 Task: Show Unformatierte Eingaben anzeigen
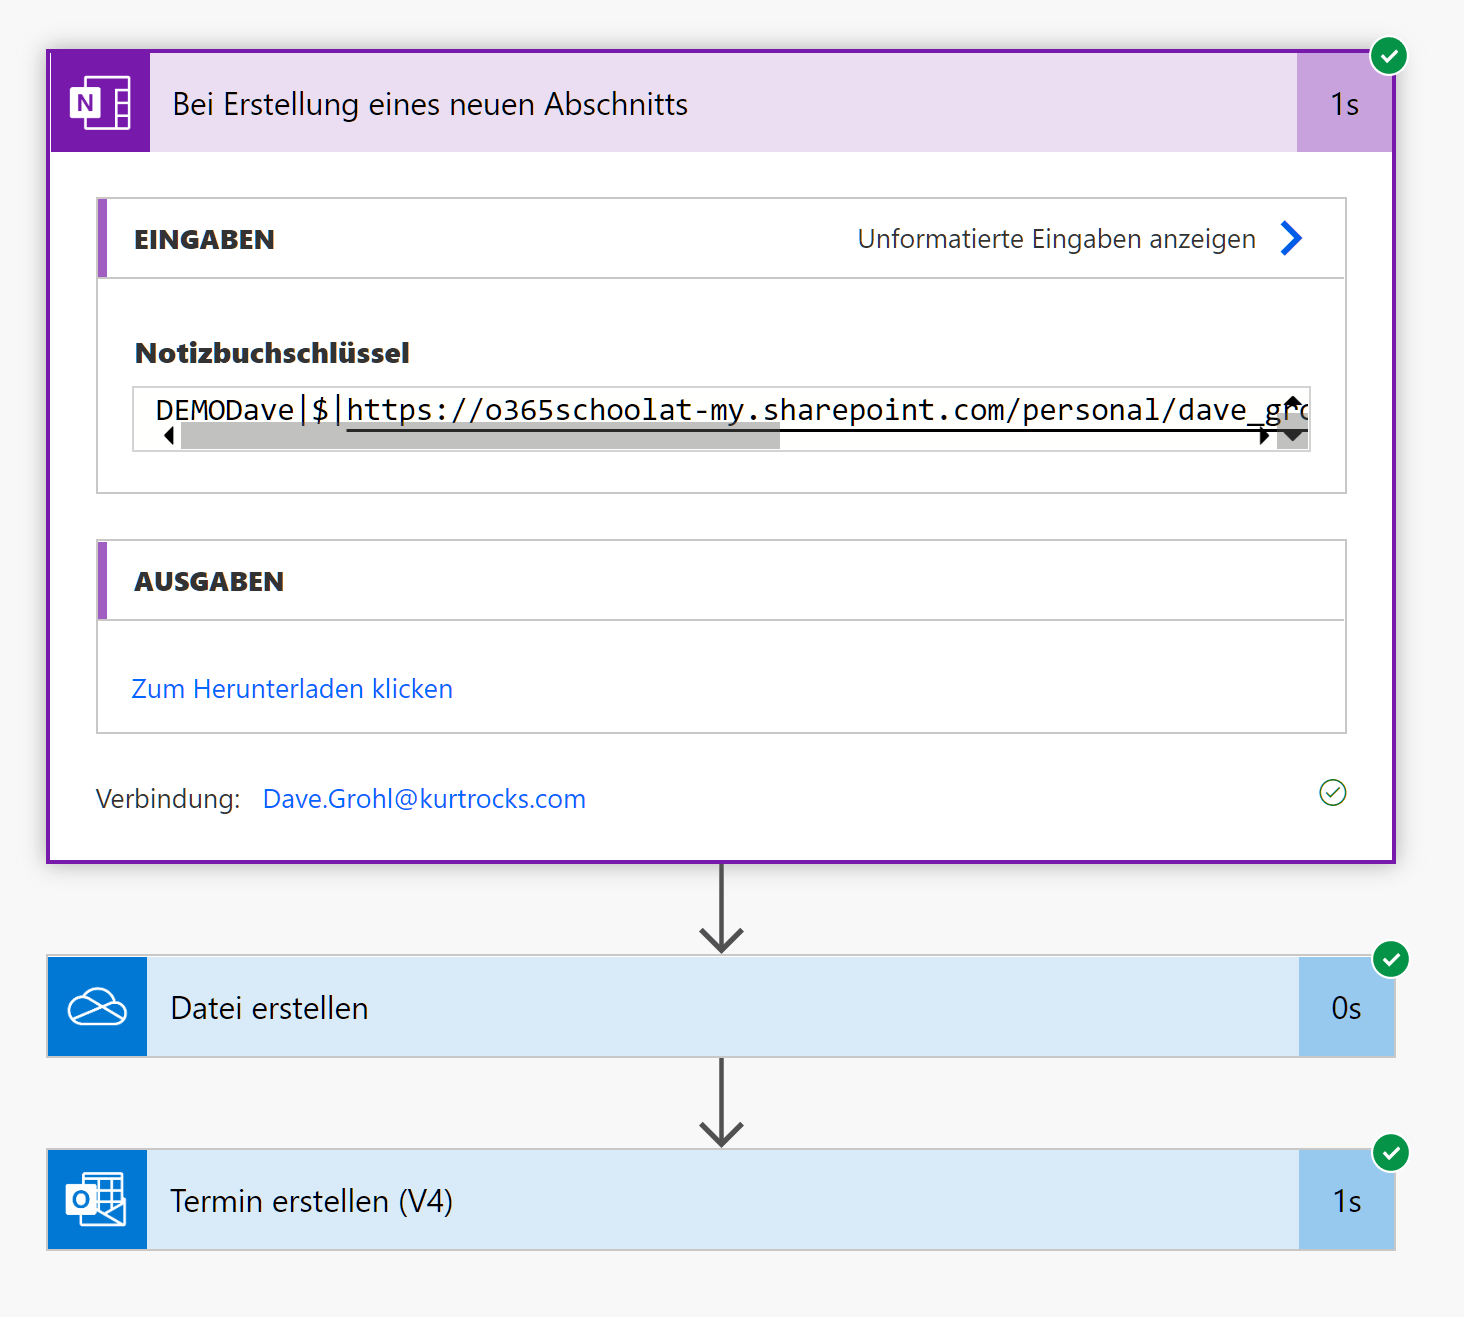click(1056, 239)
